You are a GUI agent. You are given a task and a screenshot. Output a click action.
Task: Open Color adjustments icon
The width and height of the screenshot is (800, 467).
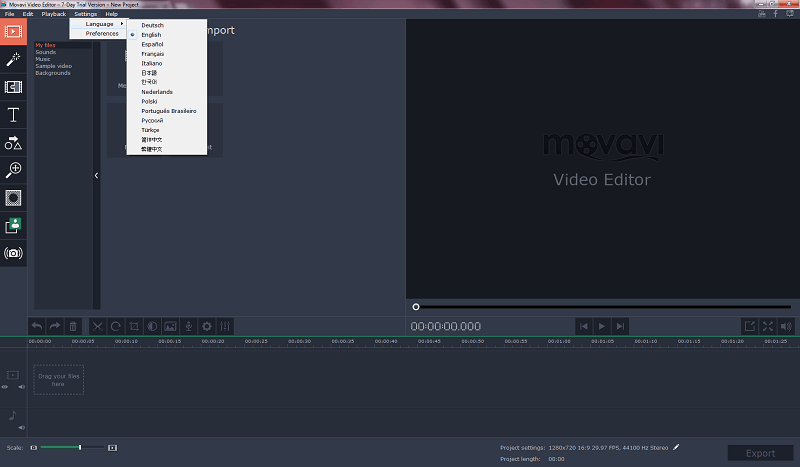[152, 326]
